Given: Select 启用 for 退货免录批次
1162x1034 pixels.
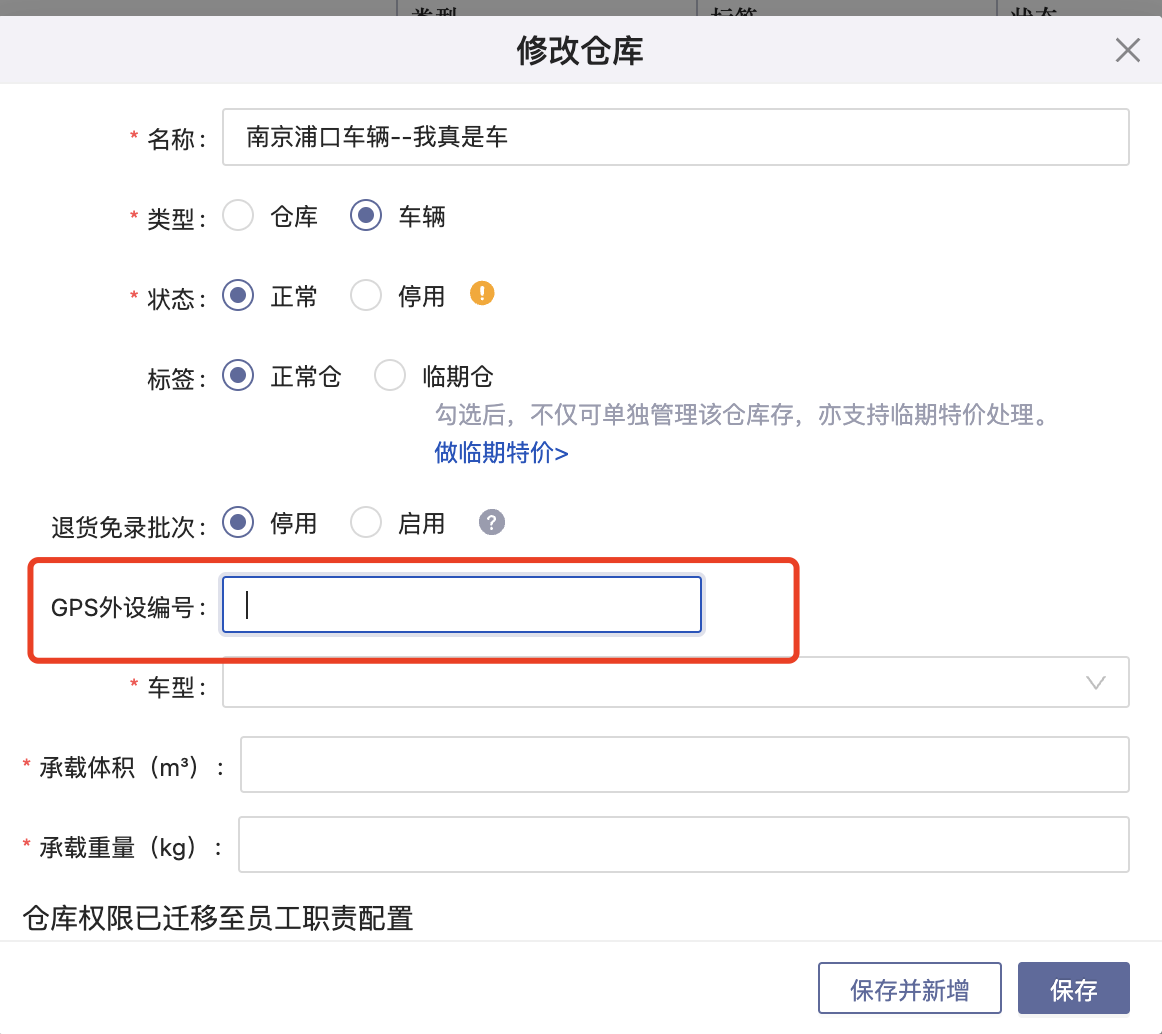Looking at the screenshot, I should pyautogui.click(x=366, y=522).
